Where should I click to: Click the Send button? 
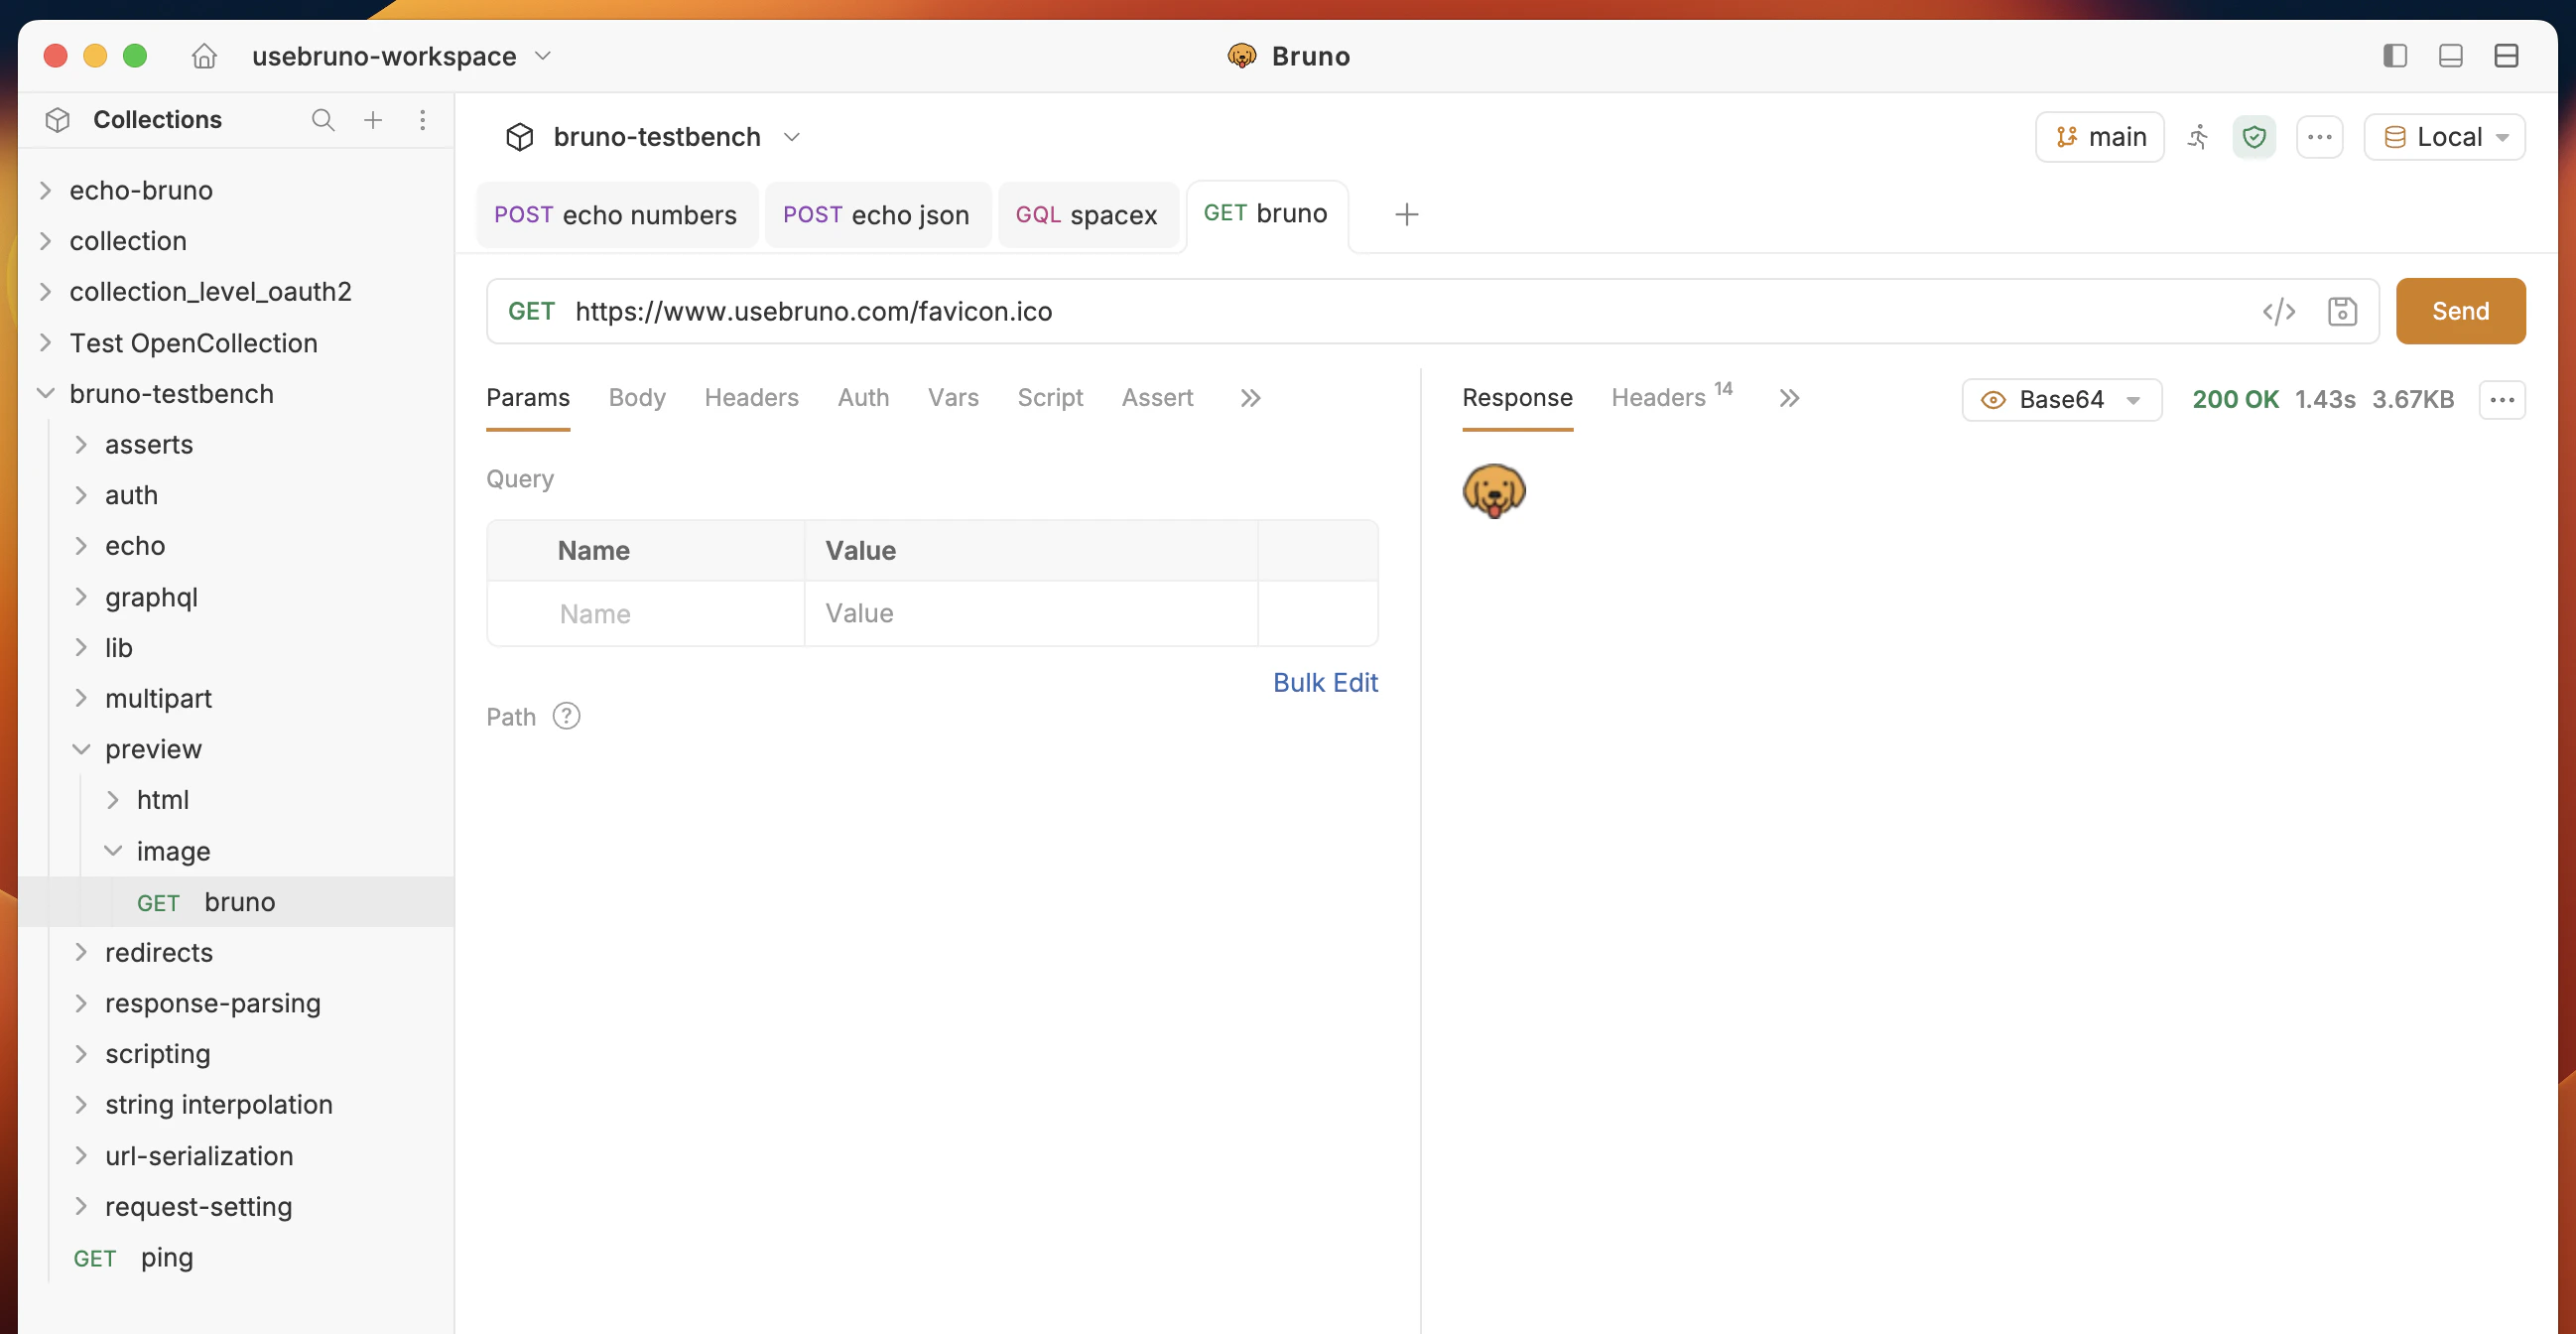[x=2460, y=311]
